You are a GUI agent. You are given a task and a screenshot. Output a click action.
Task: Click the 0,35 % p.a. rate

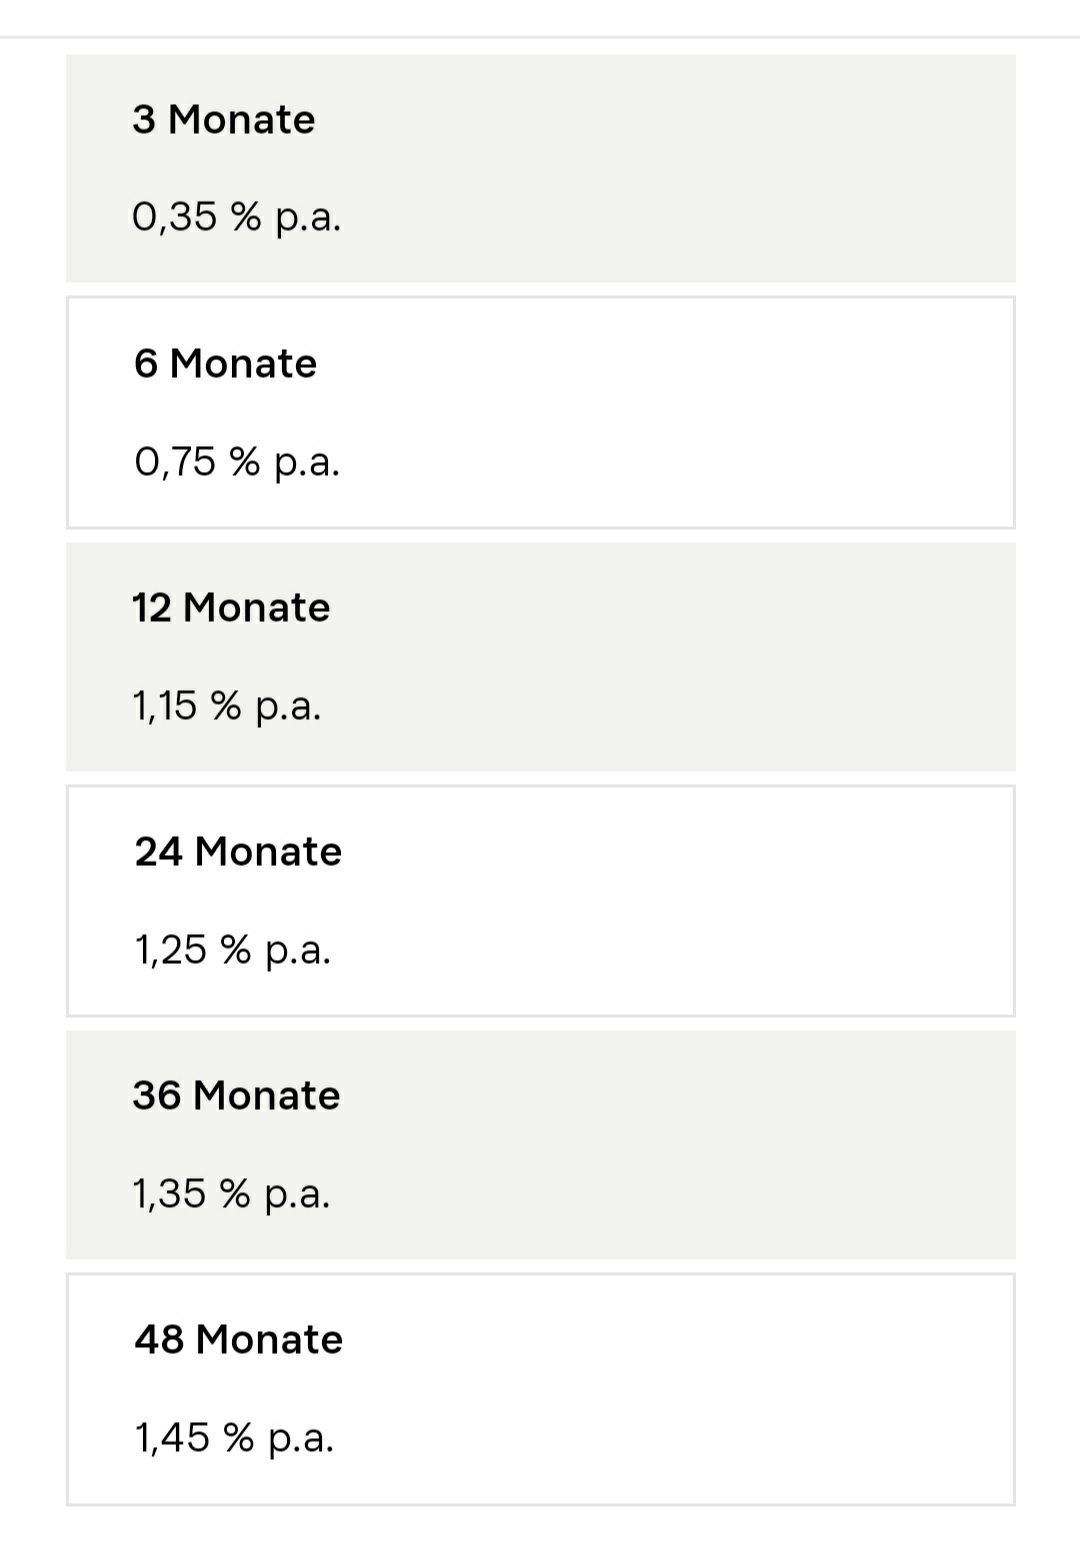click(x=236, y=217)
